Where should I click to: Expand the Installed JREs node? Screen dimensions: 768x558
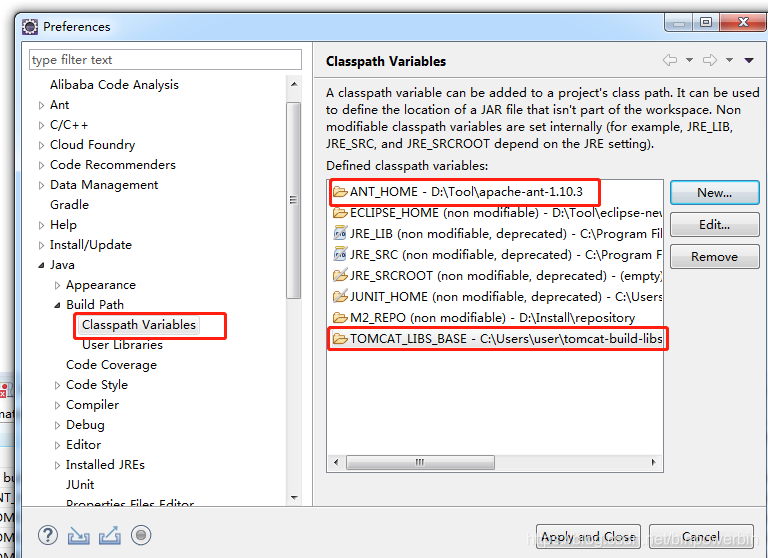point(57,465)
